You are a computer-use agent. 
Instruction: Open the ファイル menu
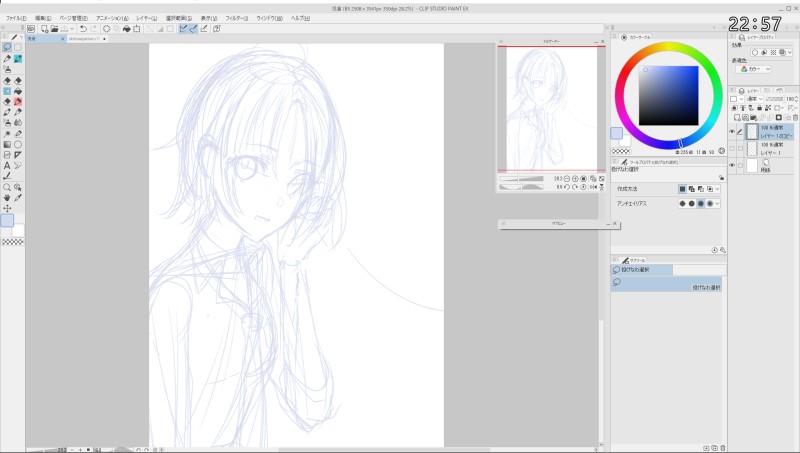(16, 18)
